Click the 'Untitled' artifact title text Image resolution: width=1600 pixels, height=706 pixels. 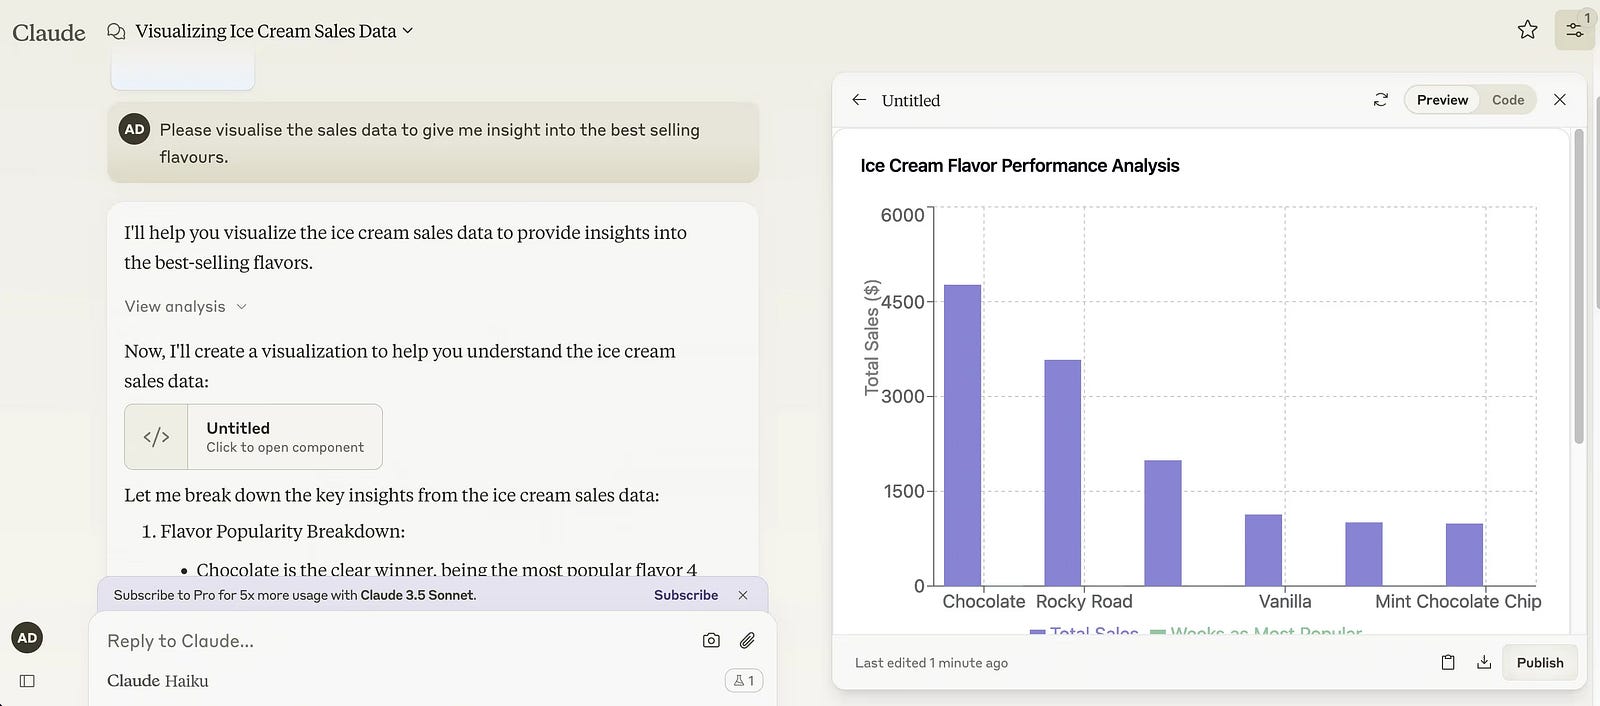(911, 100)
